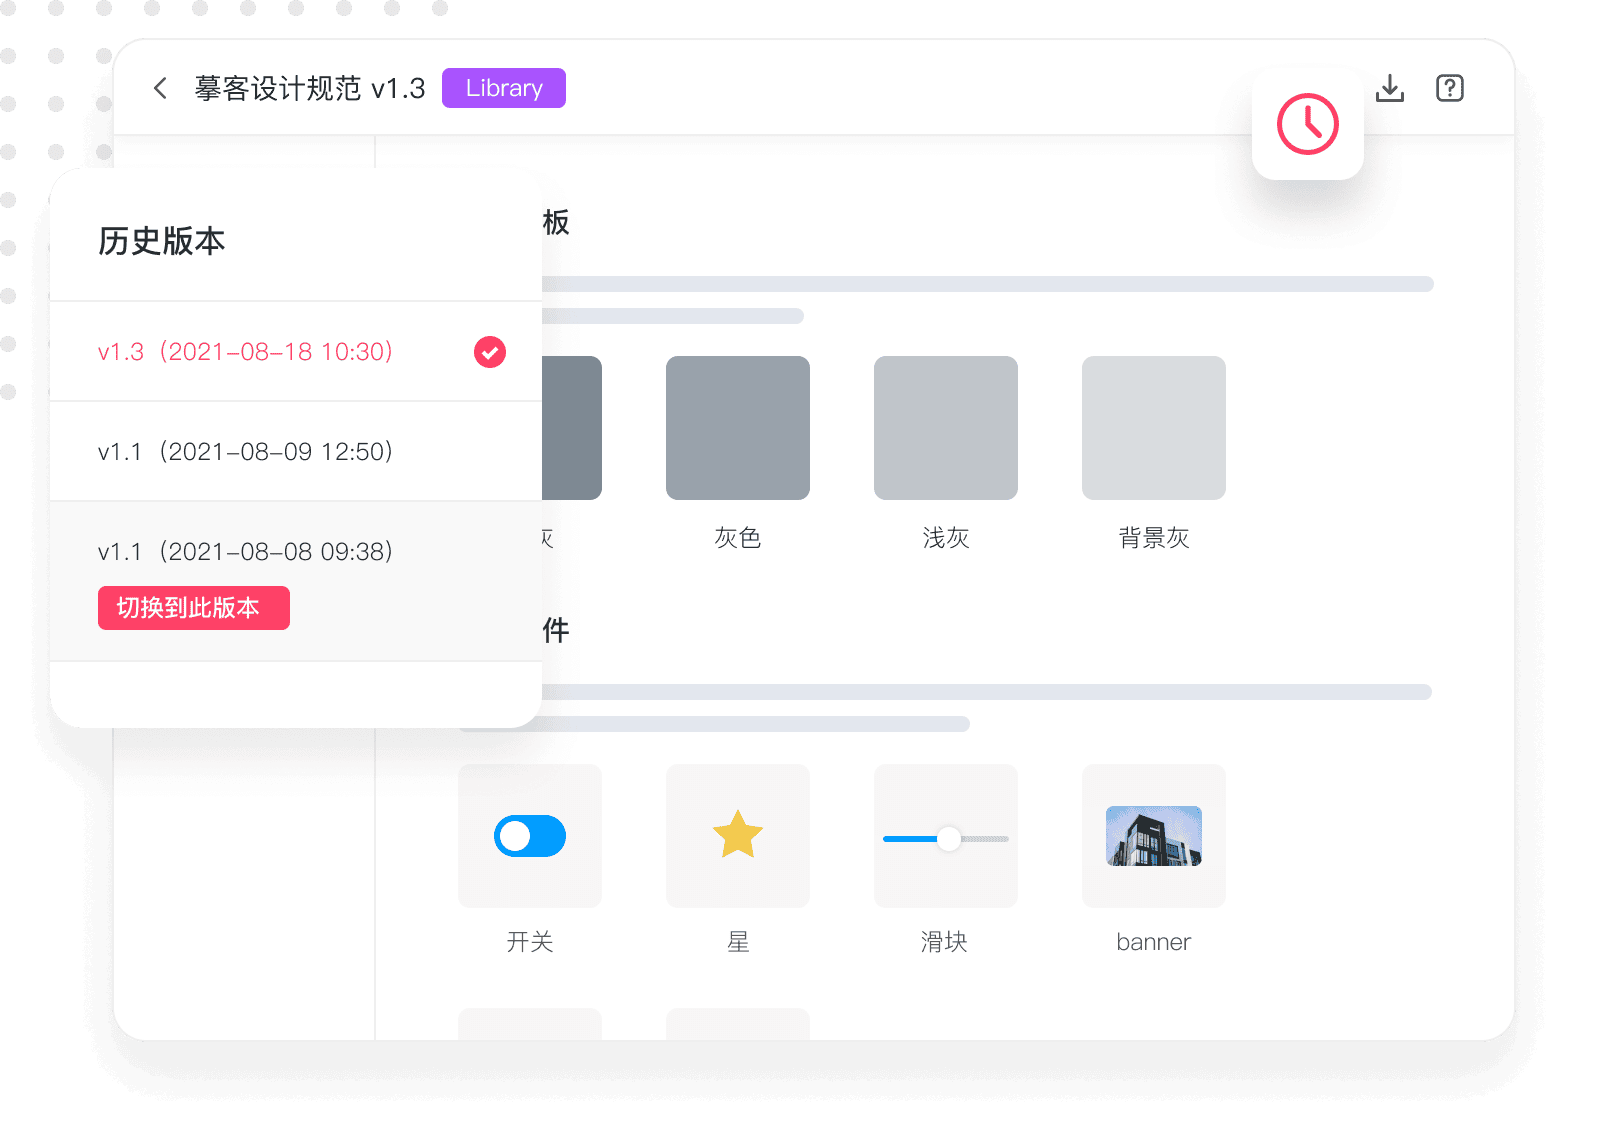
Task: Click the 摹客设计规范 v1.3 title
Action: 310,88
